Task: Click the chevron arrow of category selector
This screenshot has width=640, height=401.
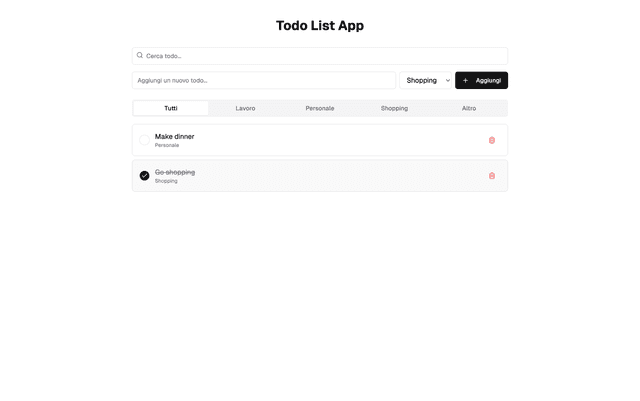Action: click(x=447, y=80)
